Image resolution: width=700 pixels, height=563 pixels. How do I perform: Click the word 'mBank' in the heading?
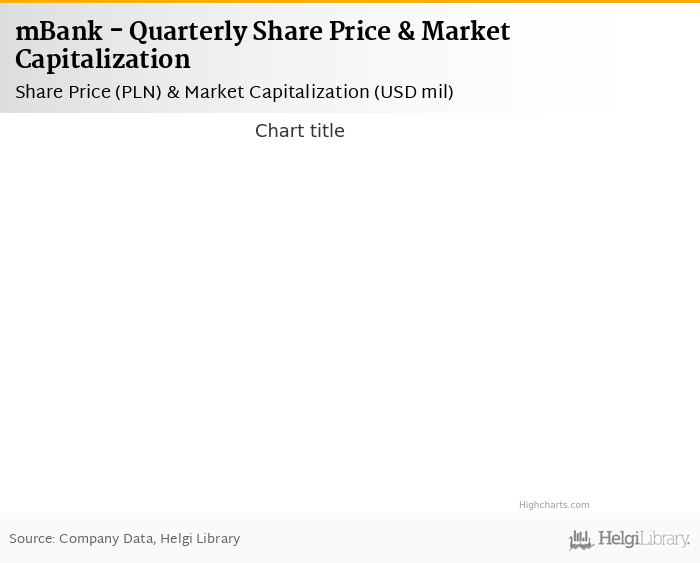click(x=59, y=32)
